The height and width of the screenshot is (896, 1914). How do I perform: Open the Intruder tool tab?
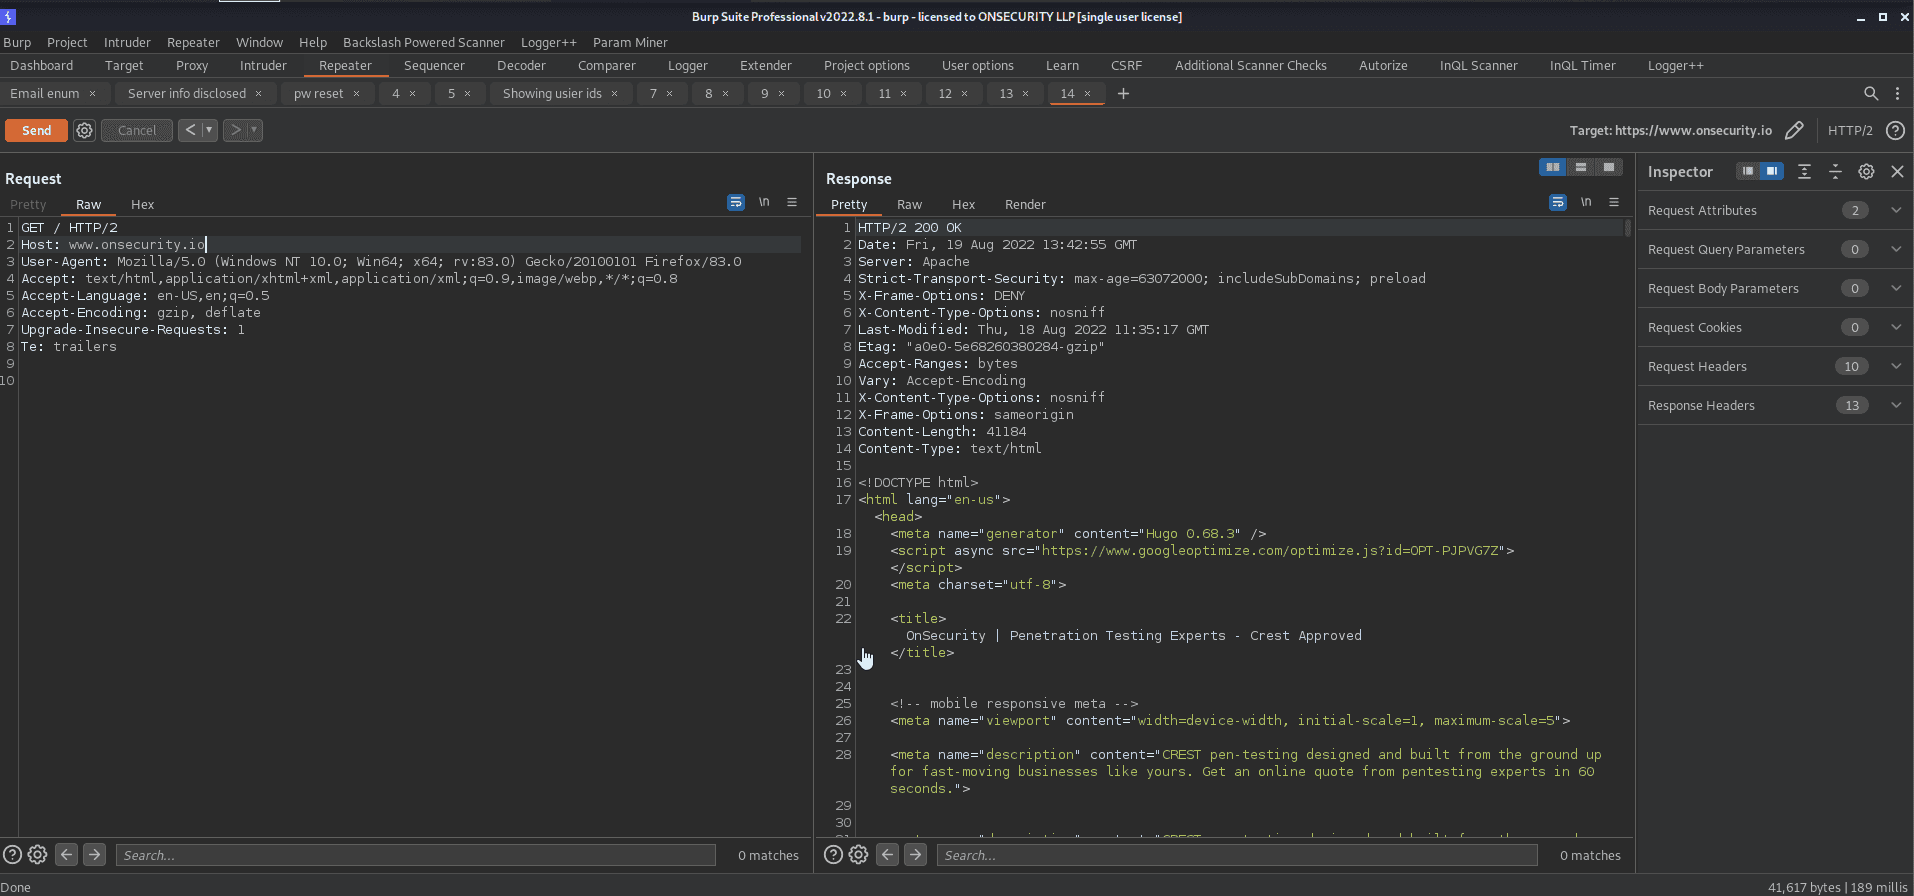tap(263, 66)
